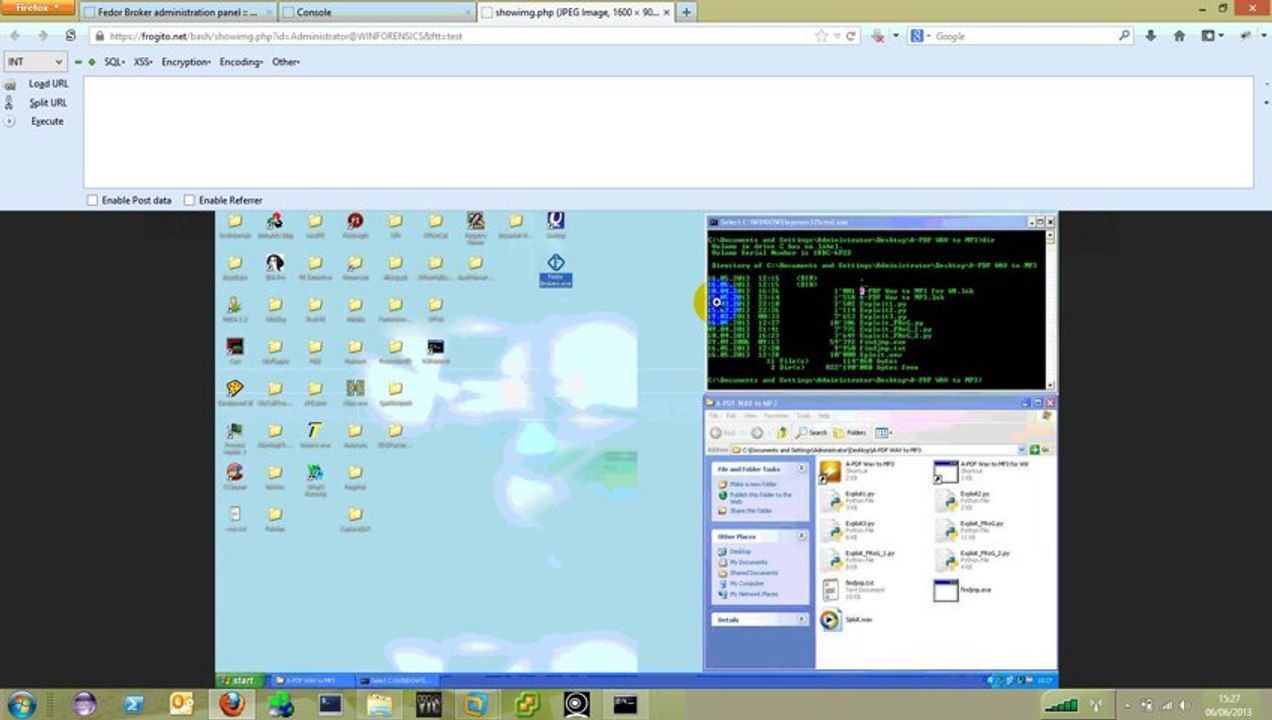The width and height of the screenshot is (1272, 720).
Task: Open the PowerShell taskbar icon
Action: point(134,704)
